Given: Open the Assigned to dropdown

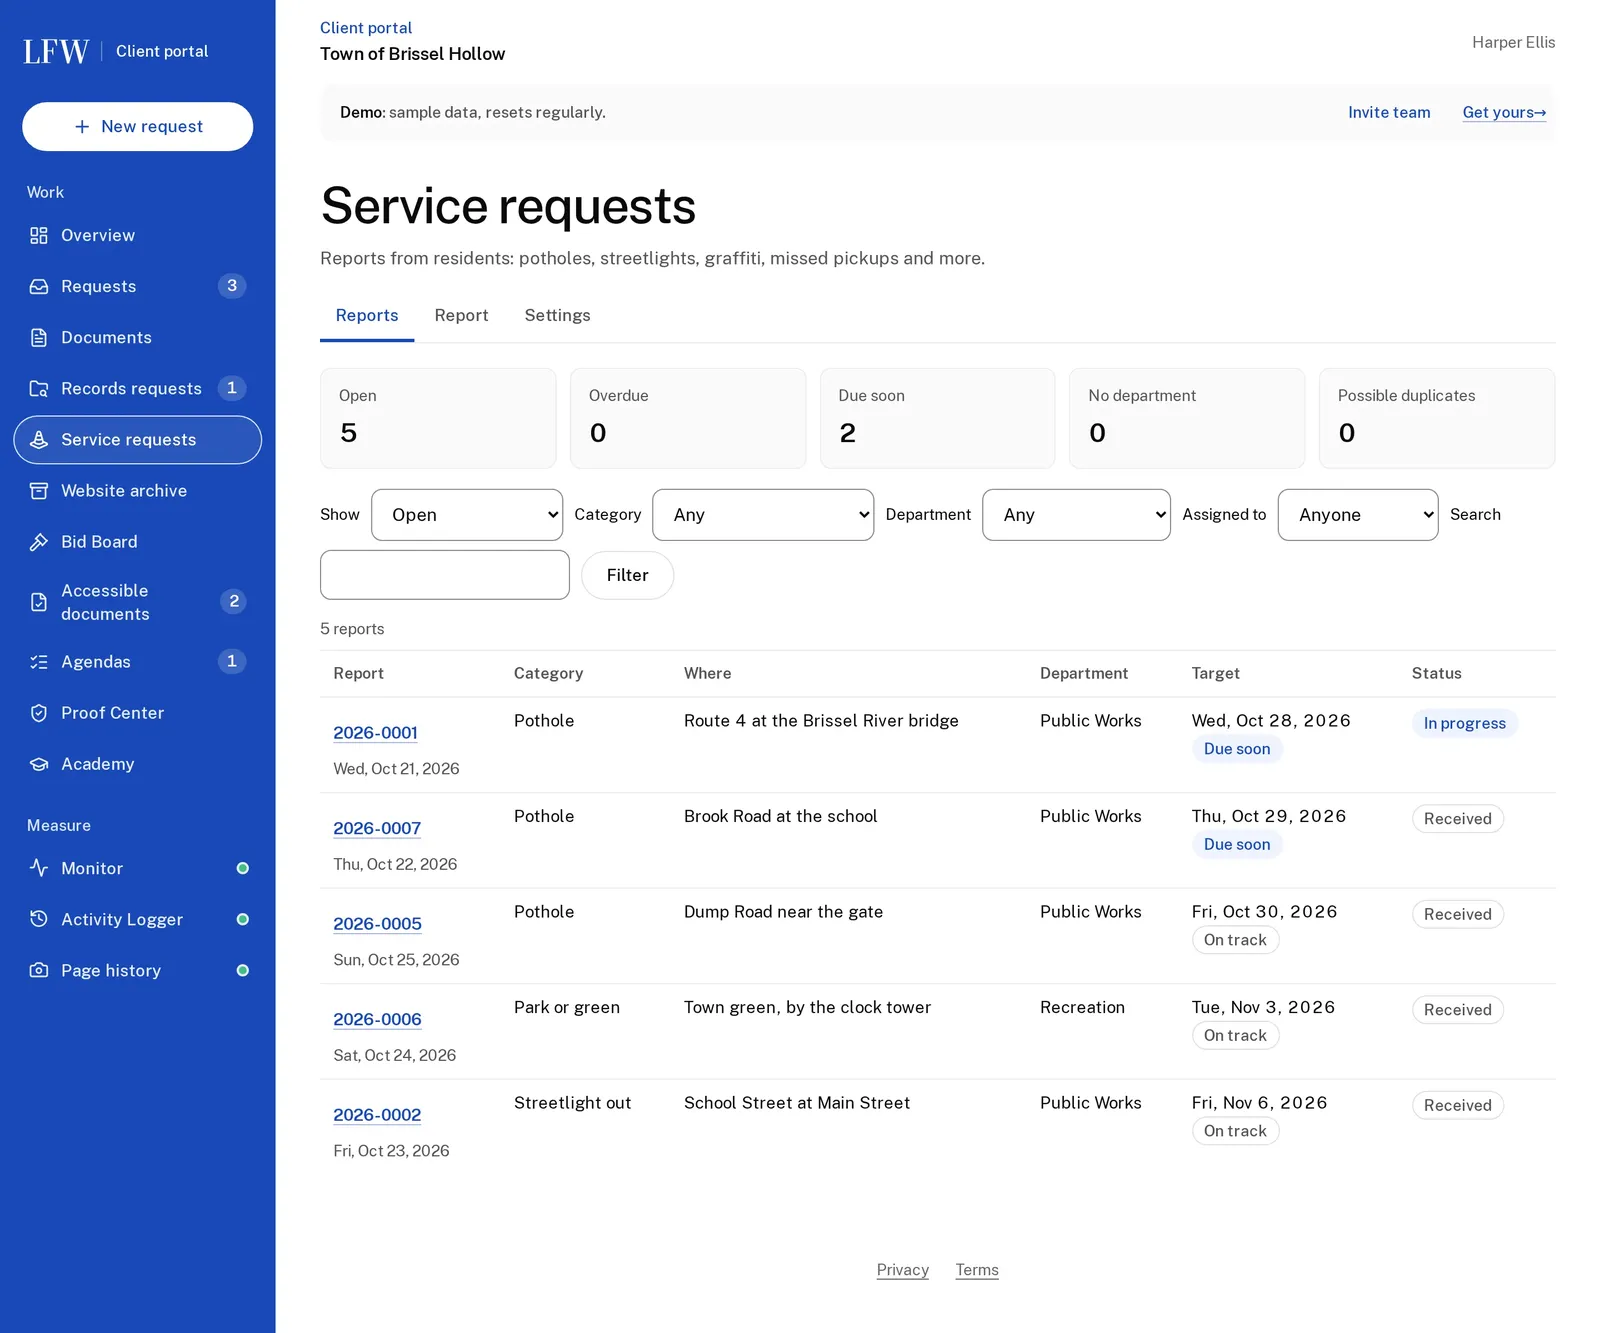Looking at the screenshot, I should (1358, 515).
